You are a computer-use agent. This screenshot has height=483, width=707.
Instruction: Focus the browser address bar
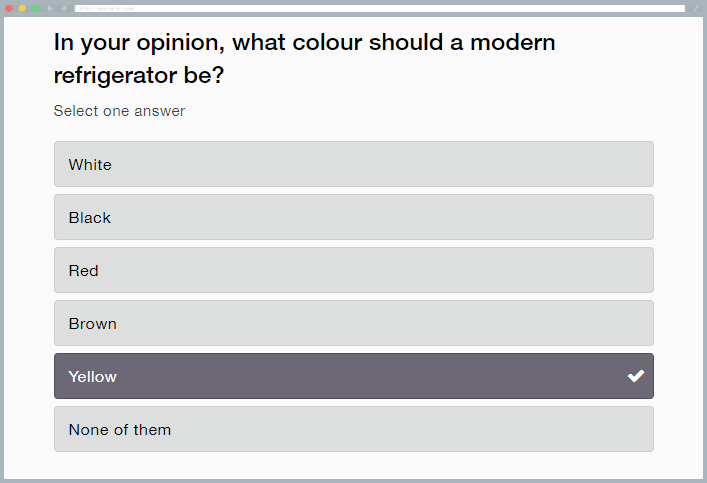click(380, 8)
